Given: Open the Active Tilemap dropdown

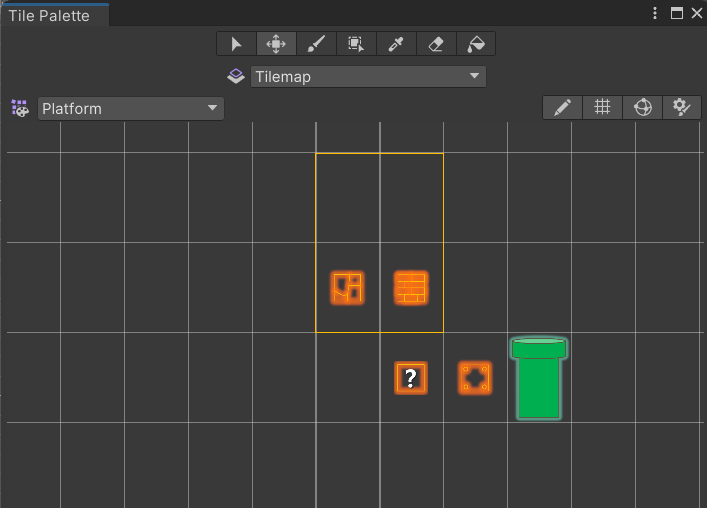Looking at the screenshot, I should [x=368, y=77].
